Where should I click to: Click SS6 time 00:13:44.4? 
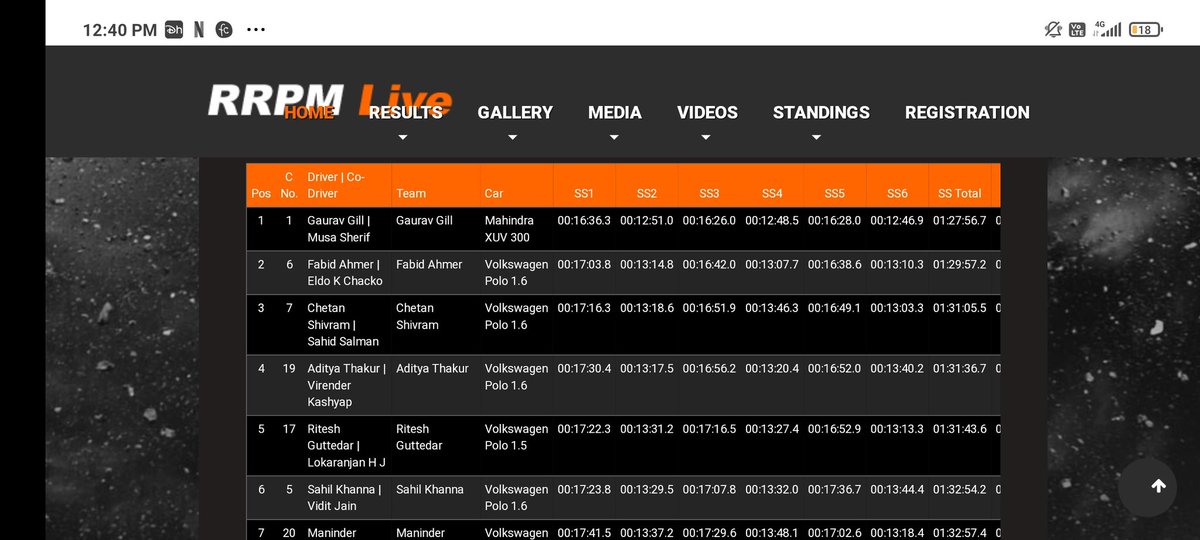897,489
